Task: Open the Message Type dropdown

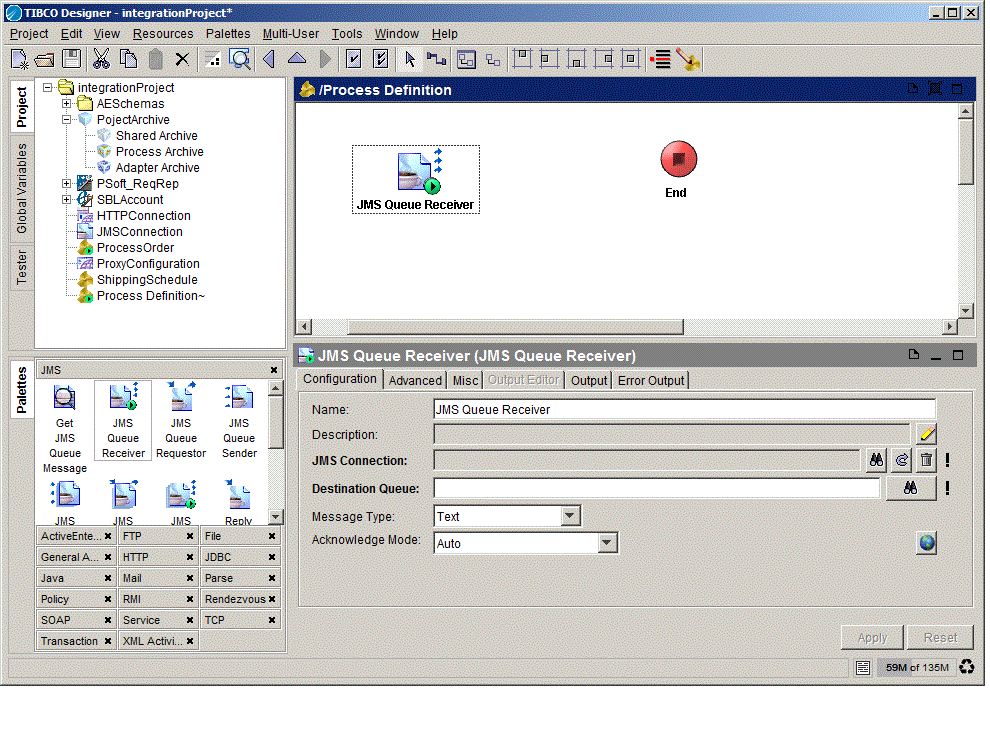Action: 570,516
